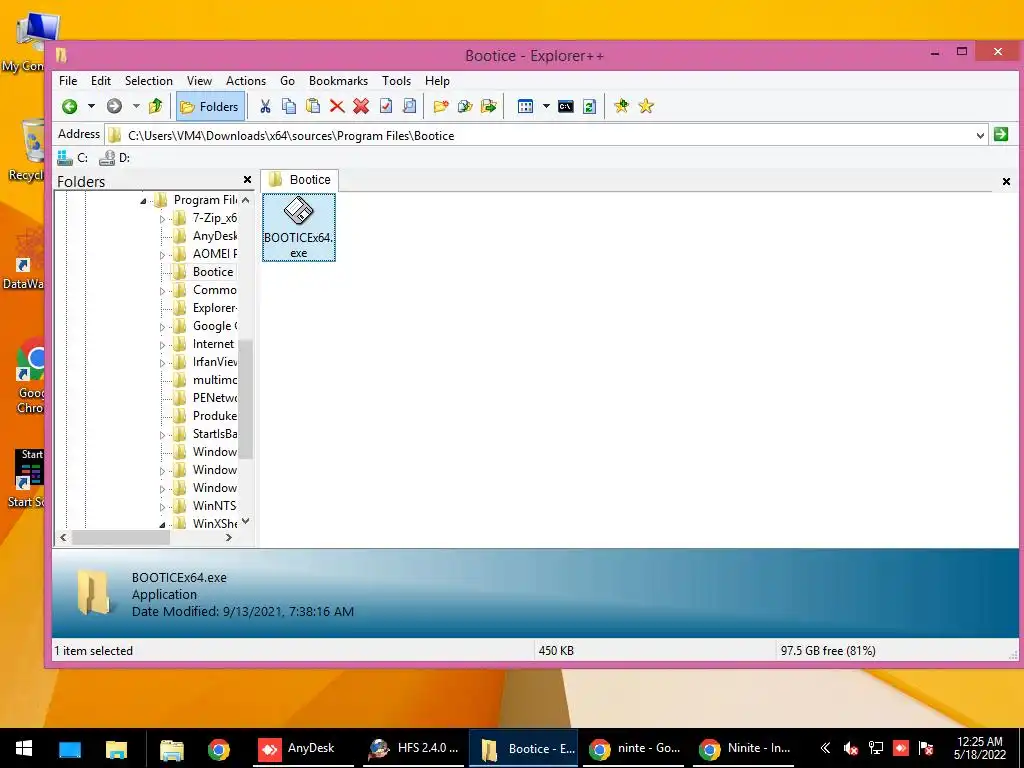Screen dimensions: 1024x768
Task: Select Produkey folder in tree
Action: tap(215, 416)
